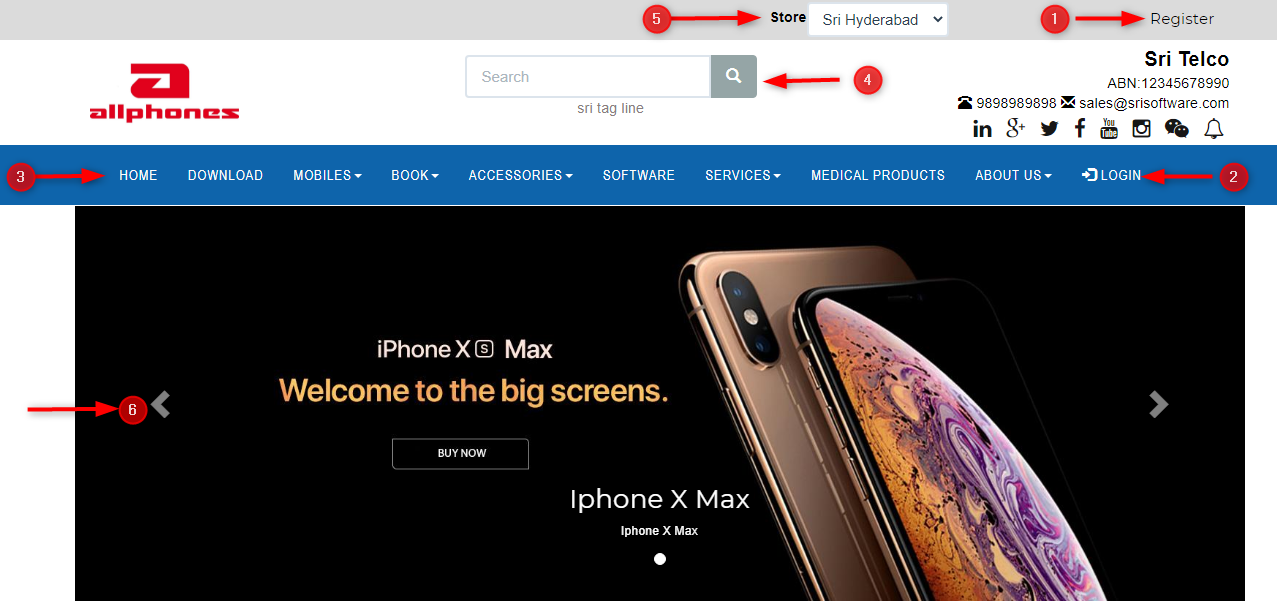Image resolution: width=1277 pixels, height=611 pixels.
Task: Advance to next carousel slide arrow
Action: (1158, 404)
